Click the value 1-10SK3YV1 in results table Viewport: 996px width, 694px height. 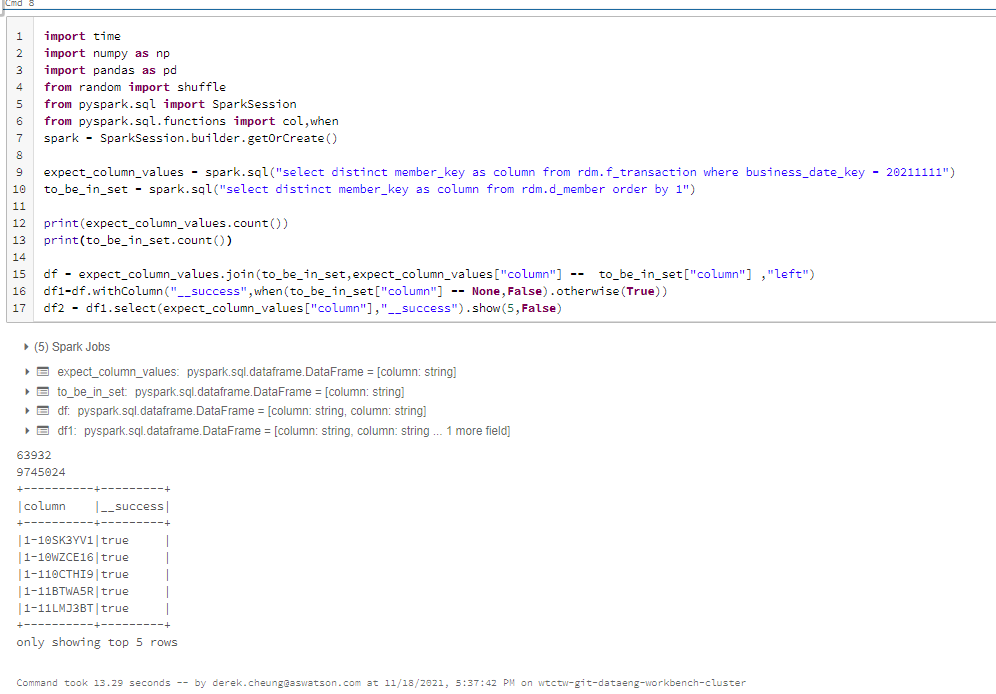click(x=59, y=540)
